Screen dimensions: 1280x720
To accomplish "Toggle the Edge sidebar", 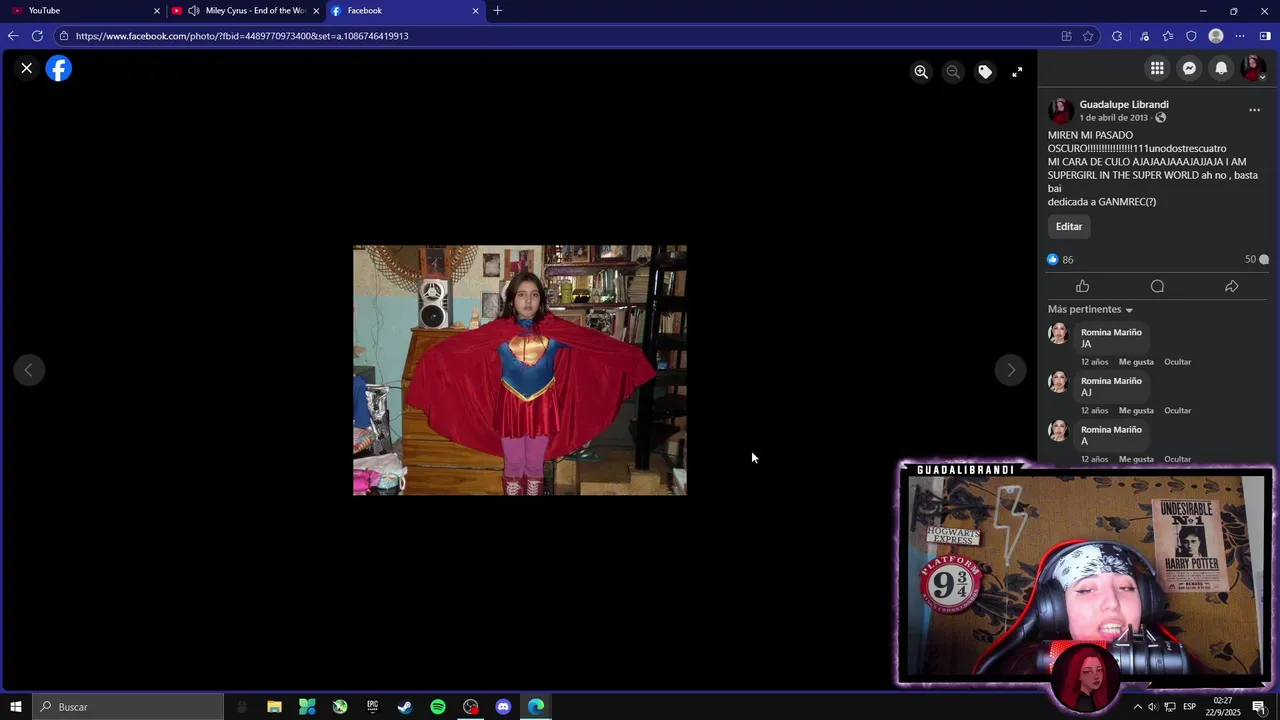I will (x=1265, y=36).
